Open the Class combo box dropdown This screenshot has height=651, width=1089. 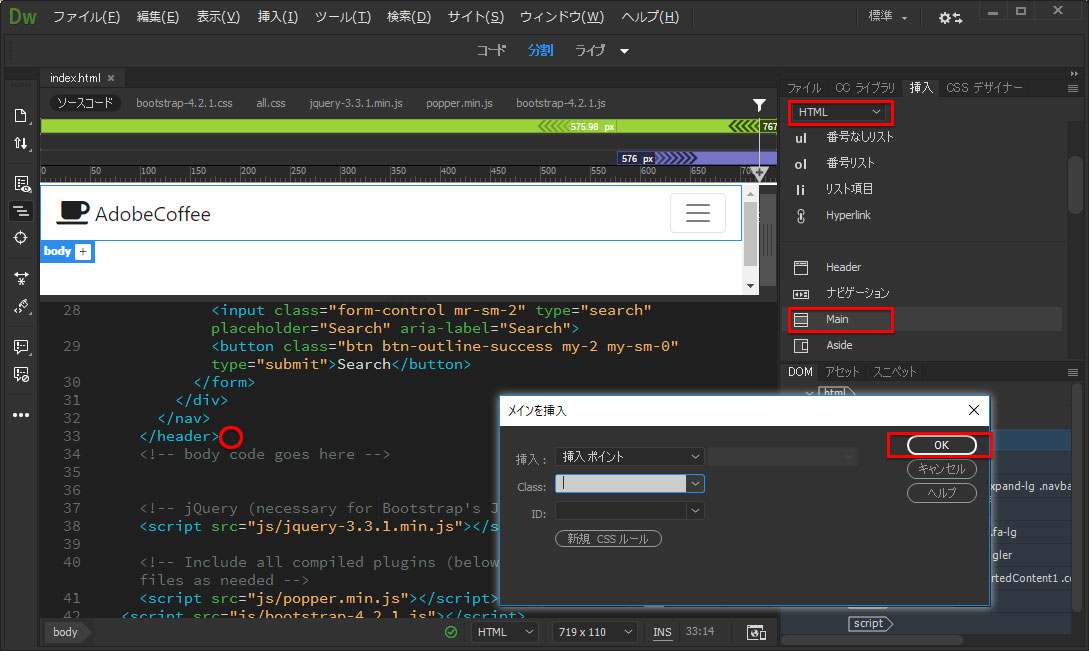click(x=695, y=484)
